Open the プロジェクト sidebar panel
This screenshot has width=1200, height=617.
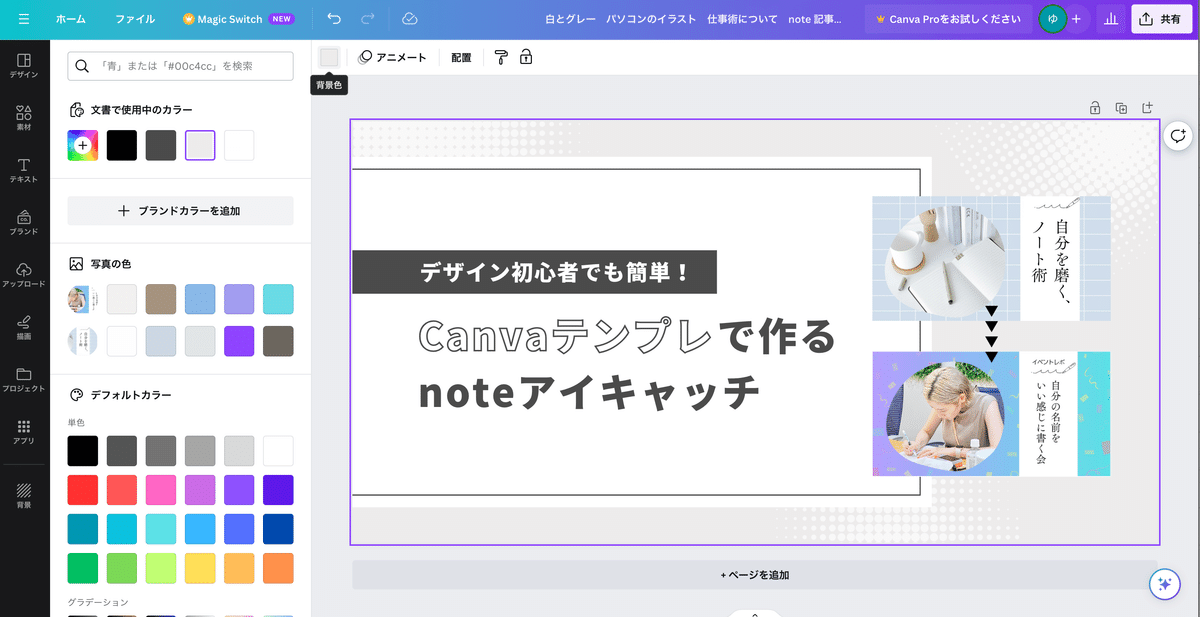pyautogui.click(x=24, y=379)
